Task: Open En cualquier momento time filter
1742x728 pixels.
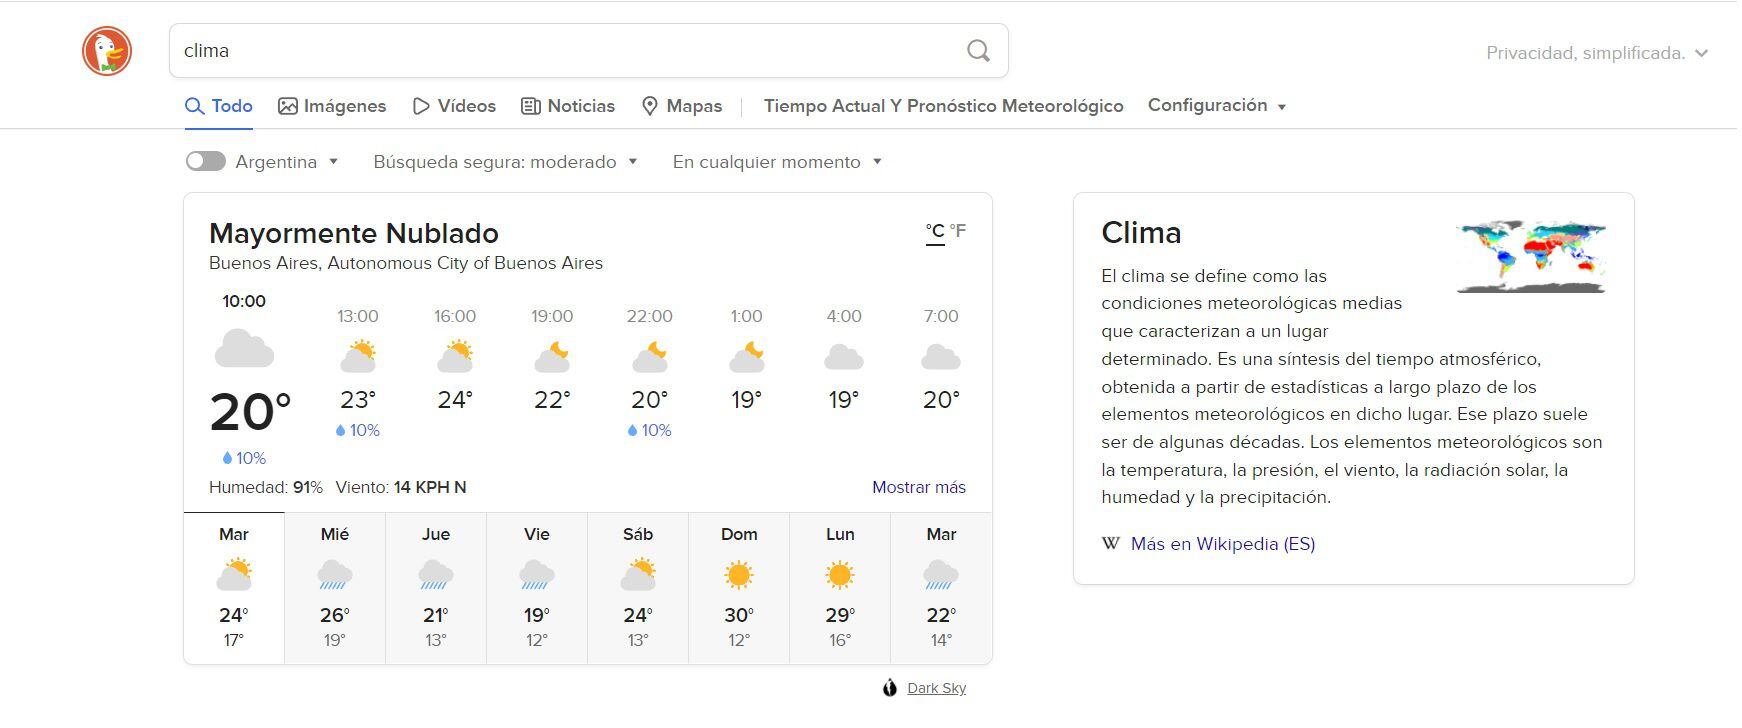Action: (777, 162)
